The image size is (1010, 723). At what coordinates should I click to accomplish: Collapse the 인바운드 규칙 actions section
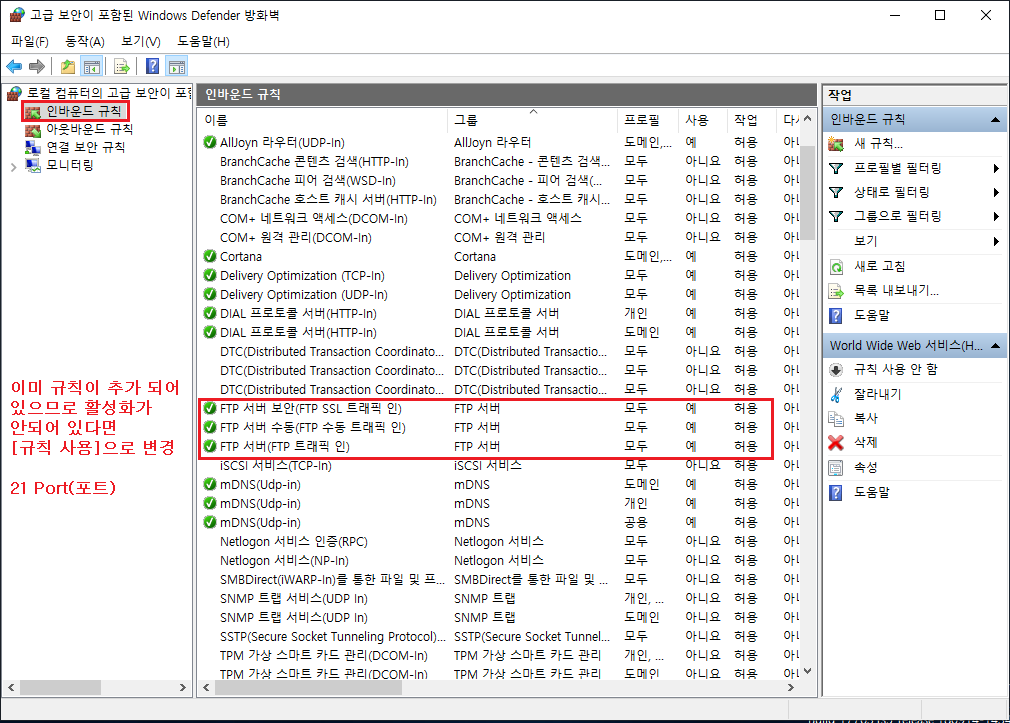(995, 119)
